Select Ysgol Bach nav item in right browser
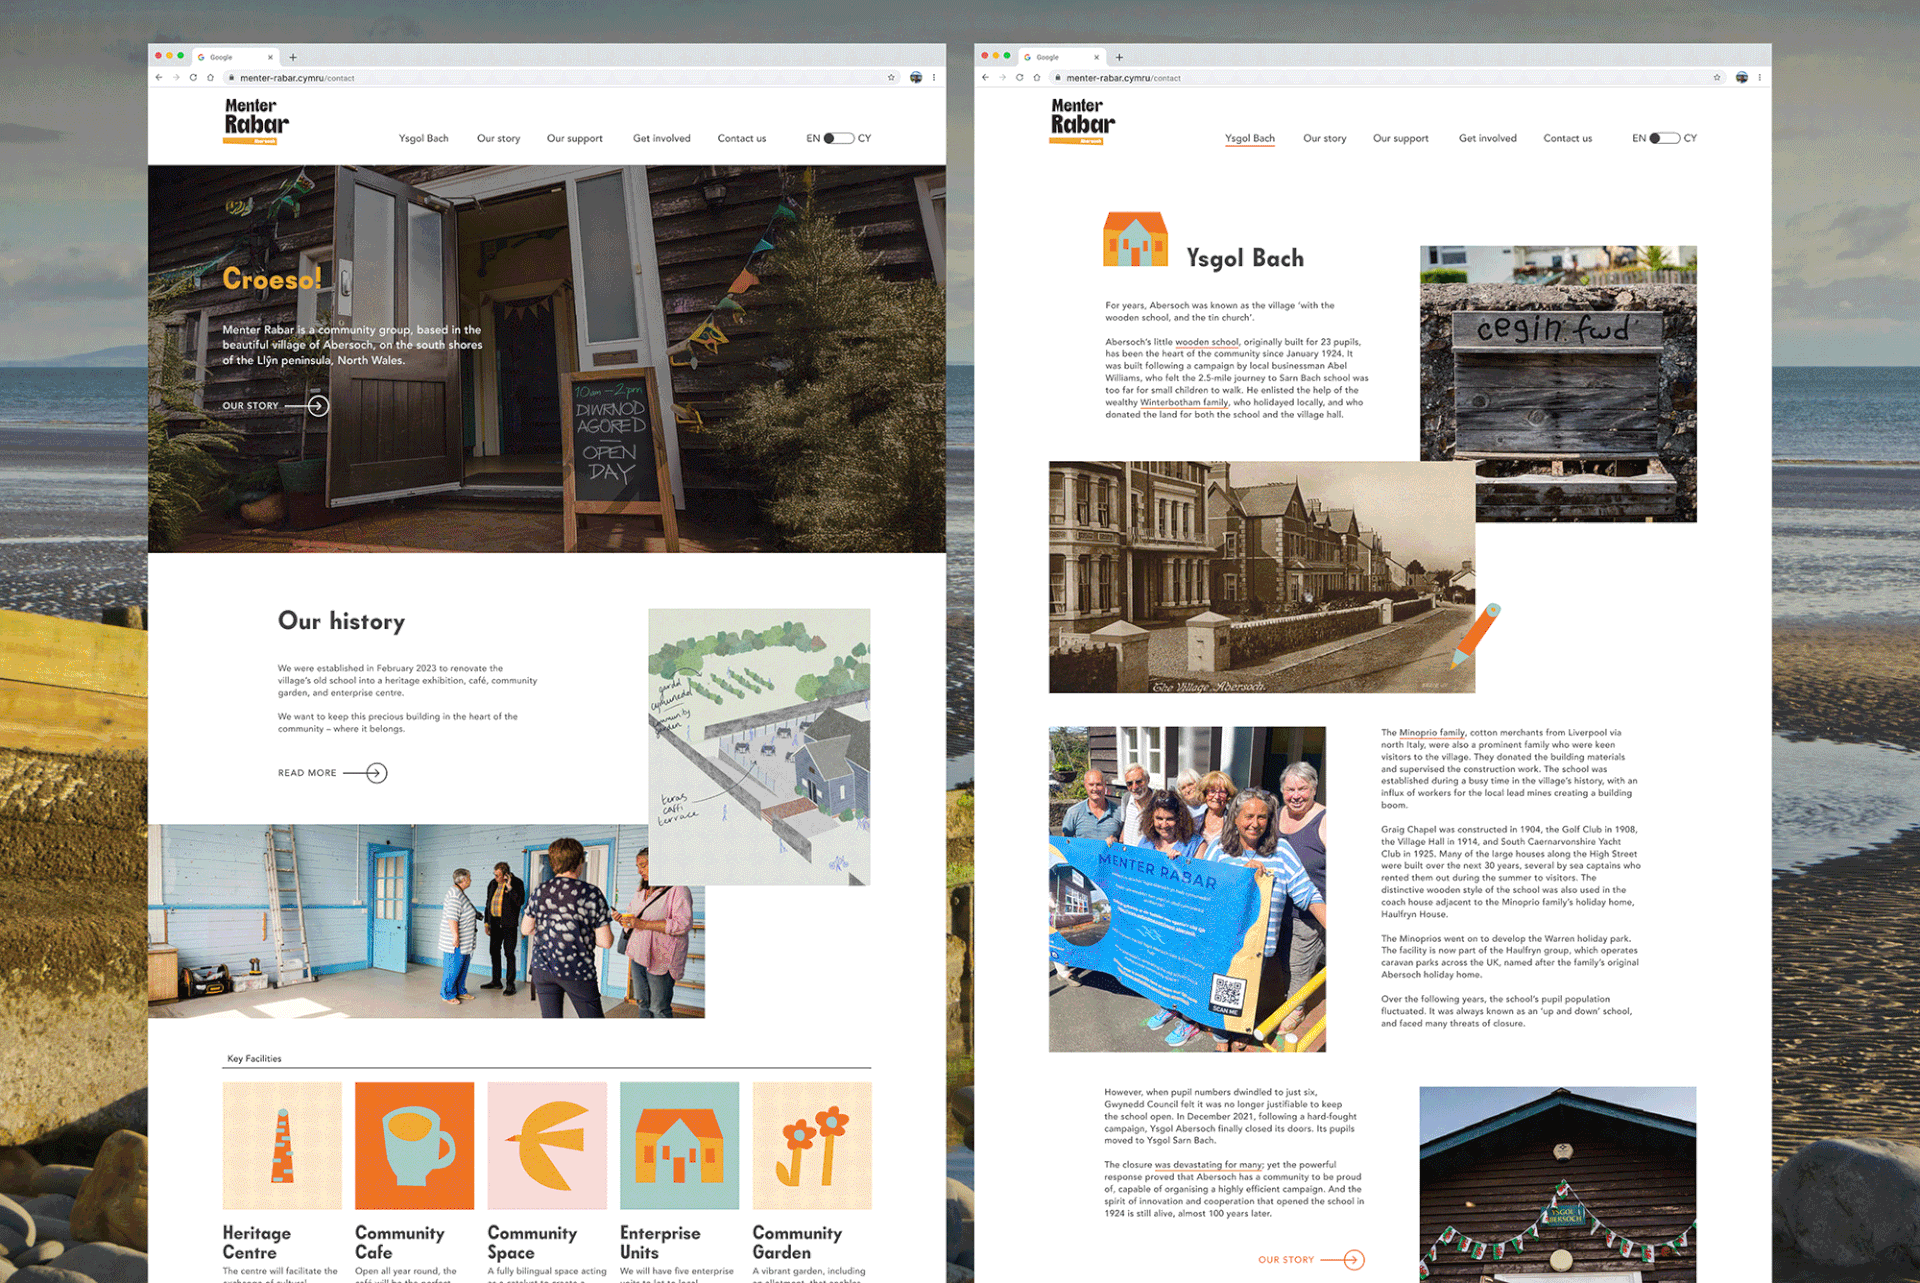 (x=1249, y=139)
